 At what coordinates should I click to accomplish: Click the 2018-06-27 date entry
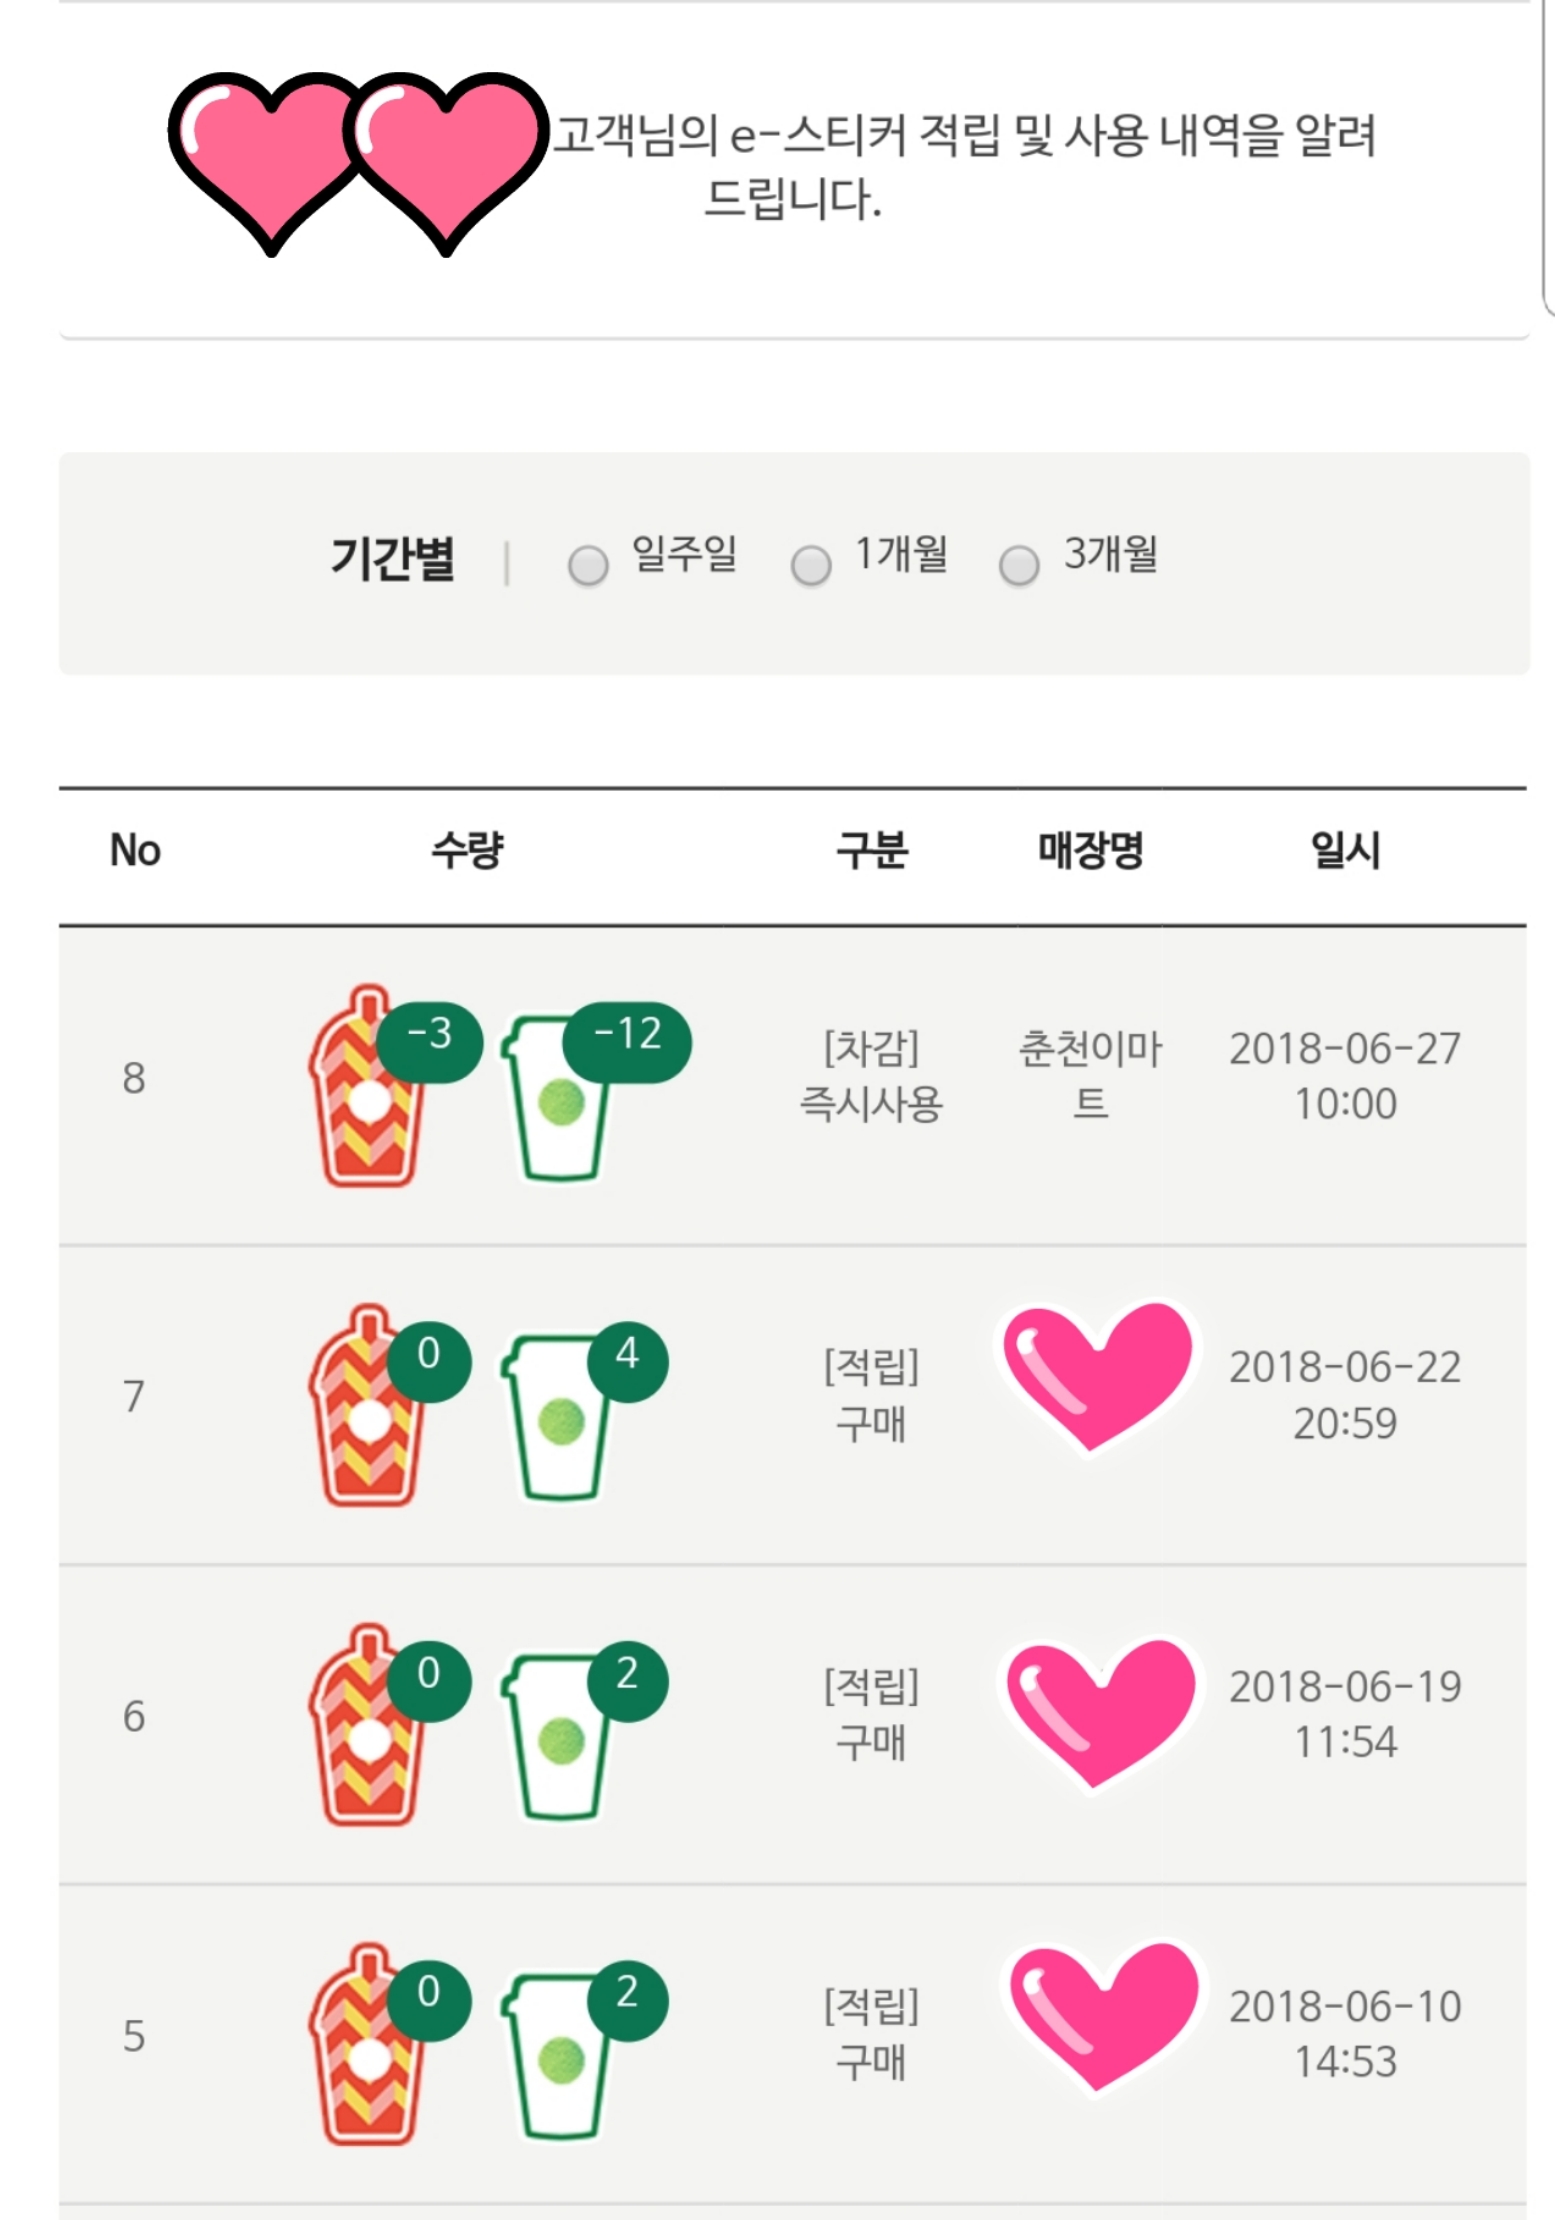point(1345,1076)
